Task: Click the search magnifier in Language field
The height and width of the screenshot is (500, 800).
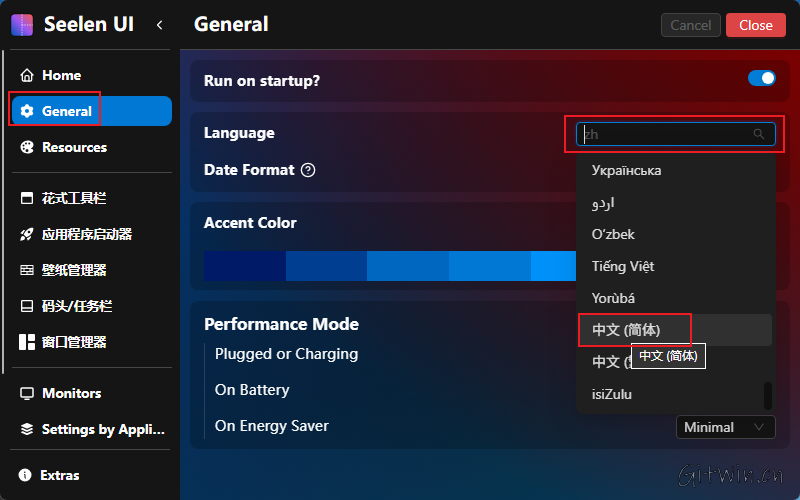Action: point(759,134)
